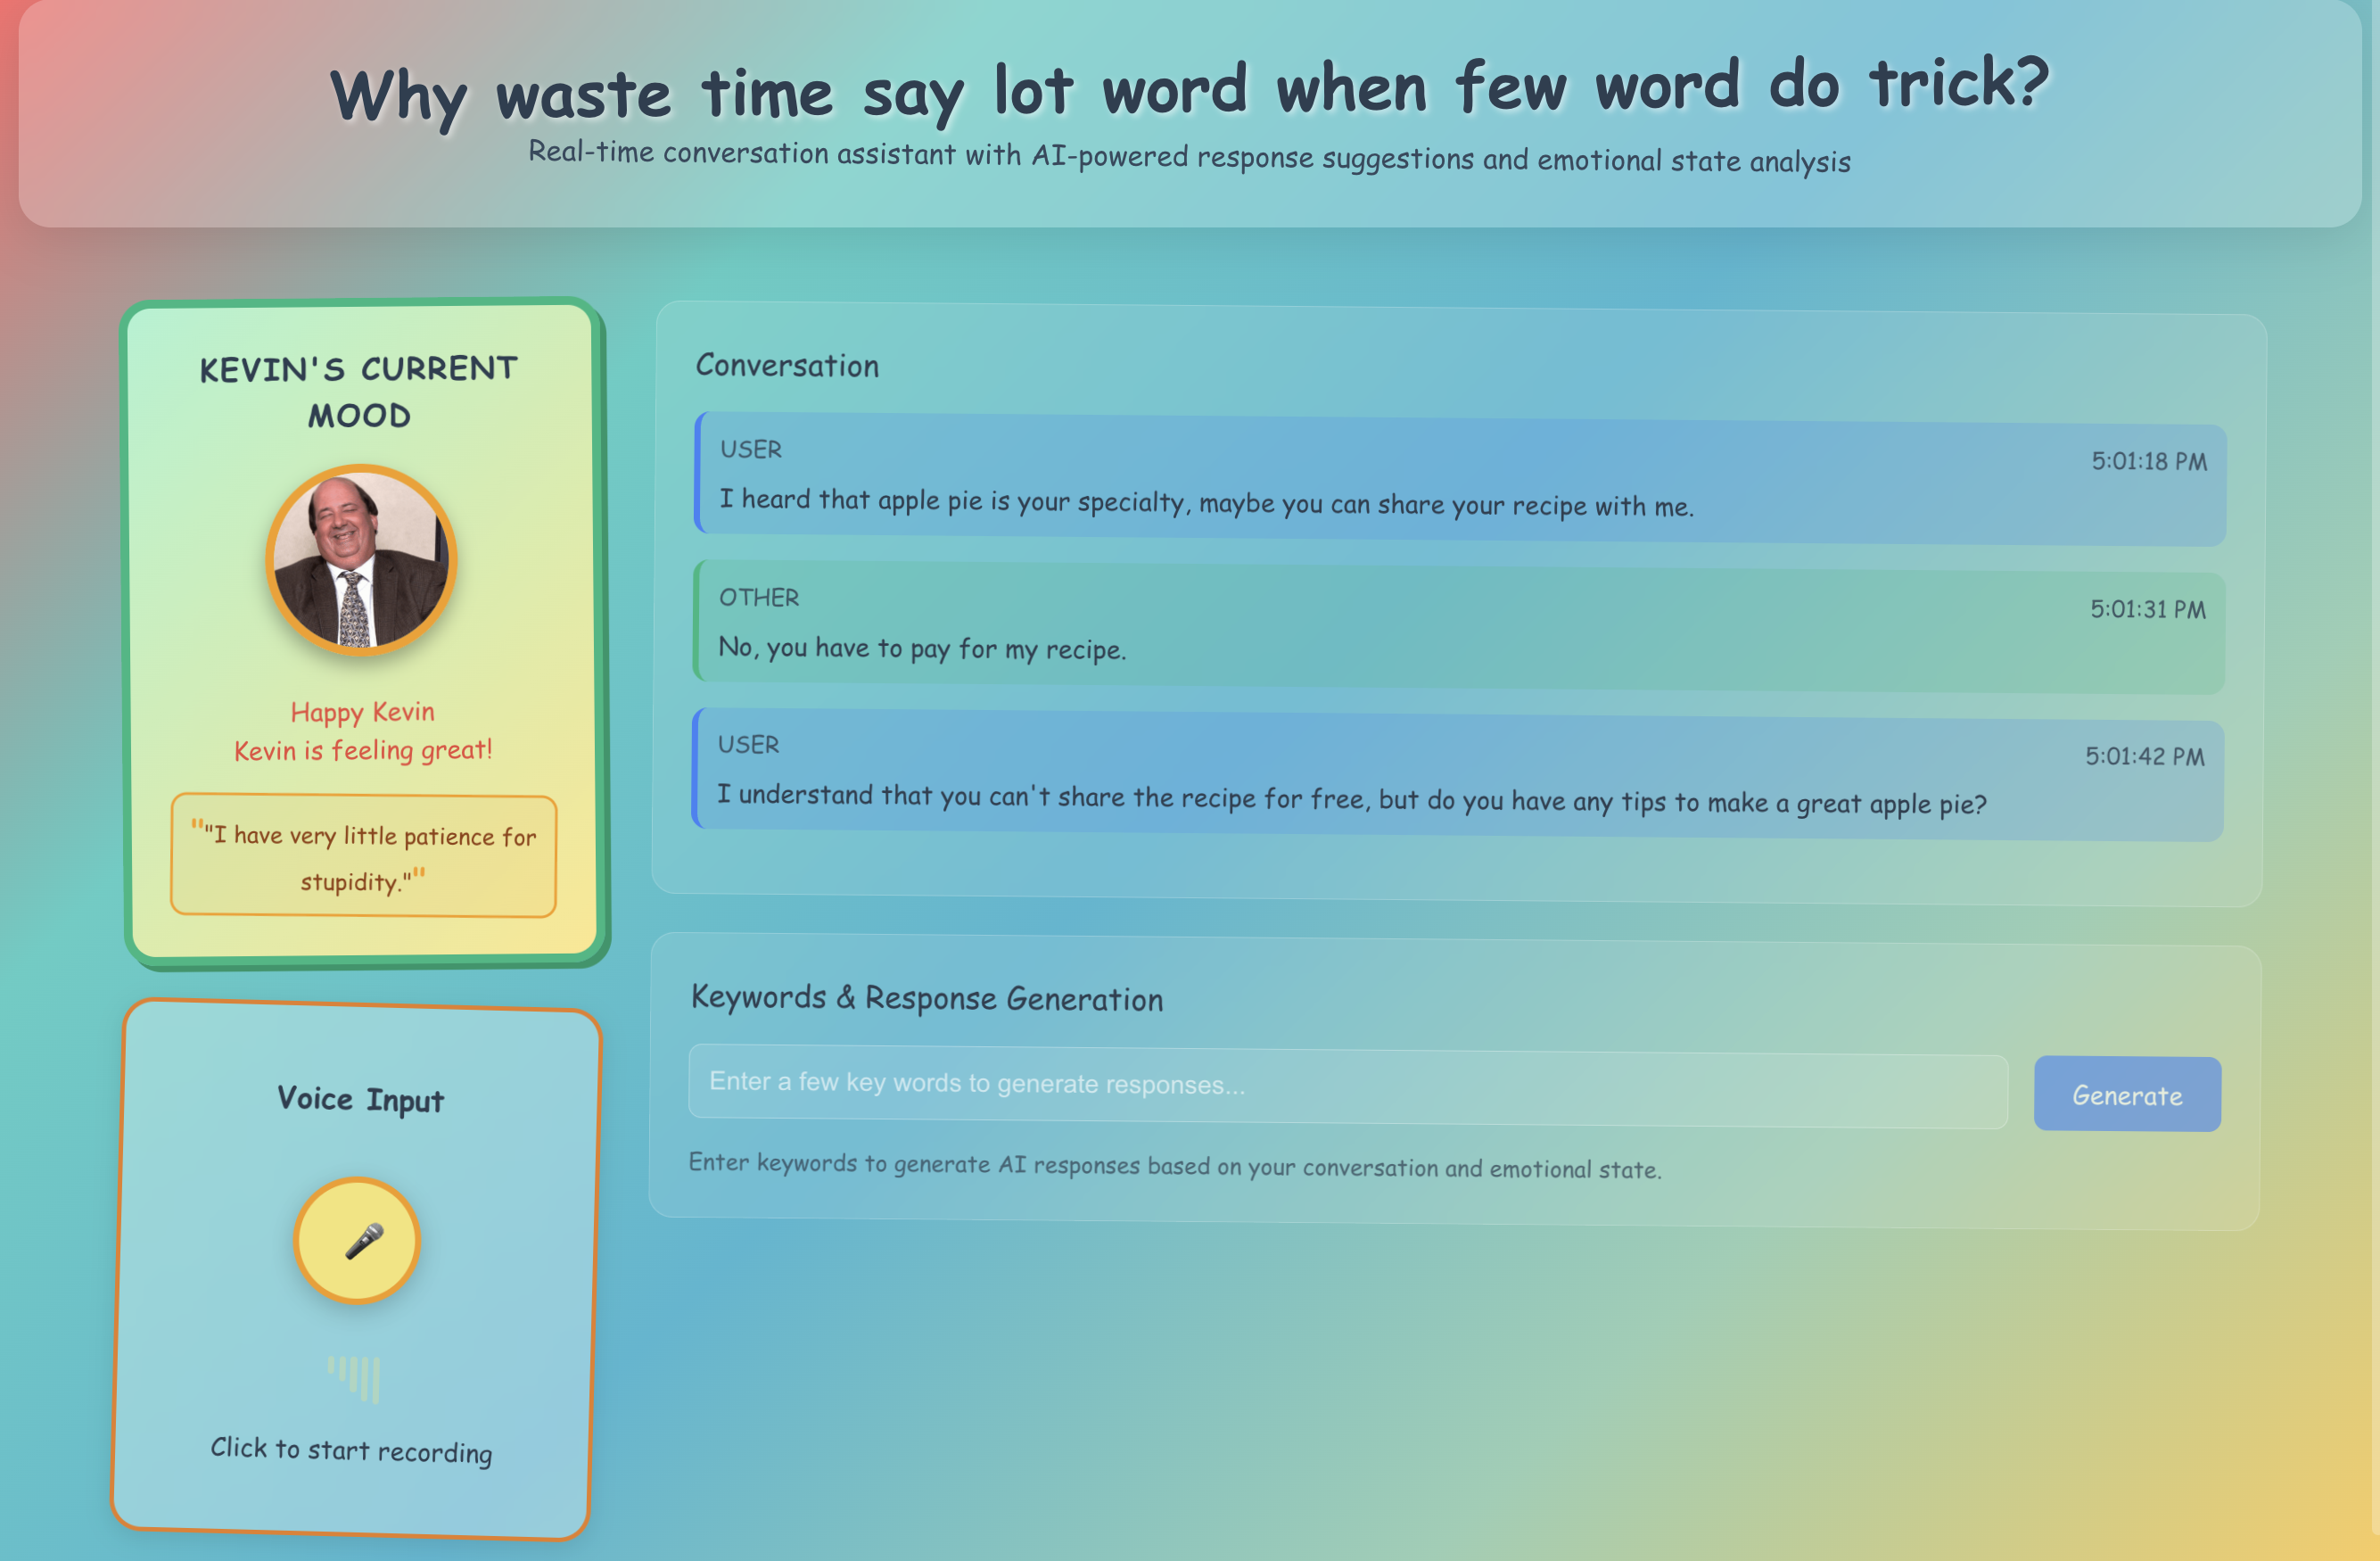Click the main page title
The width and height of the screenshot is (2380, 1561).
tap(1189, 90)
